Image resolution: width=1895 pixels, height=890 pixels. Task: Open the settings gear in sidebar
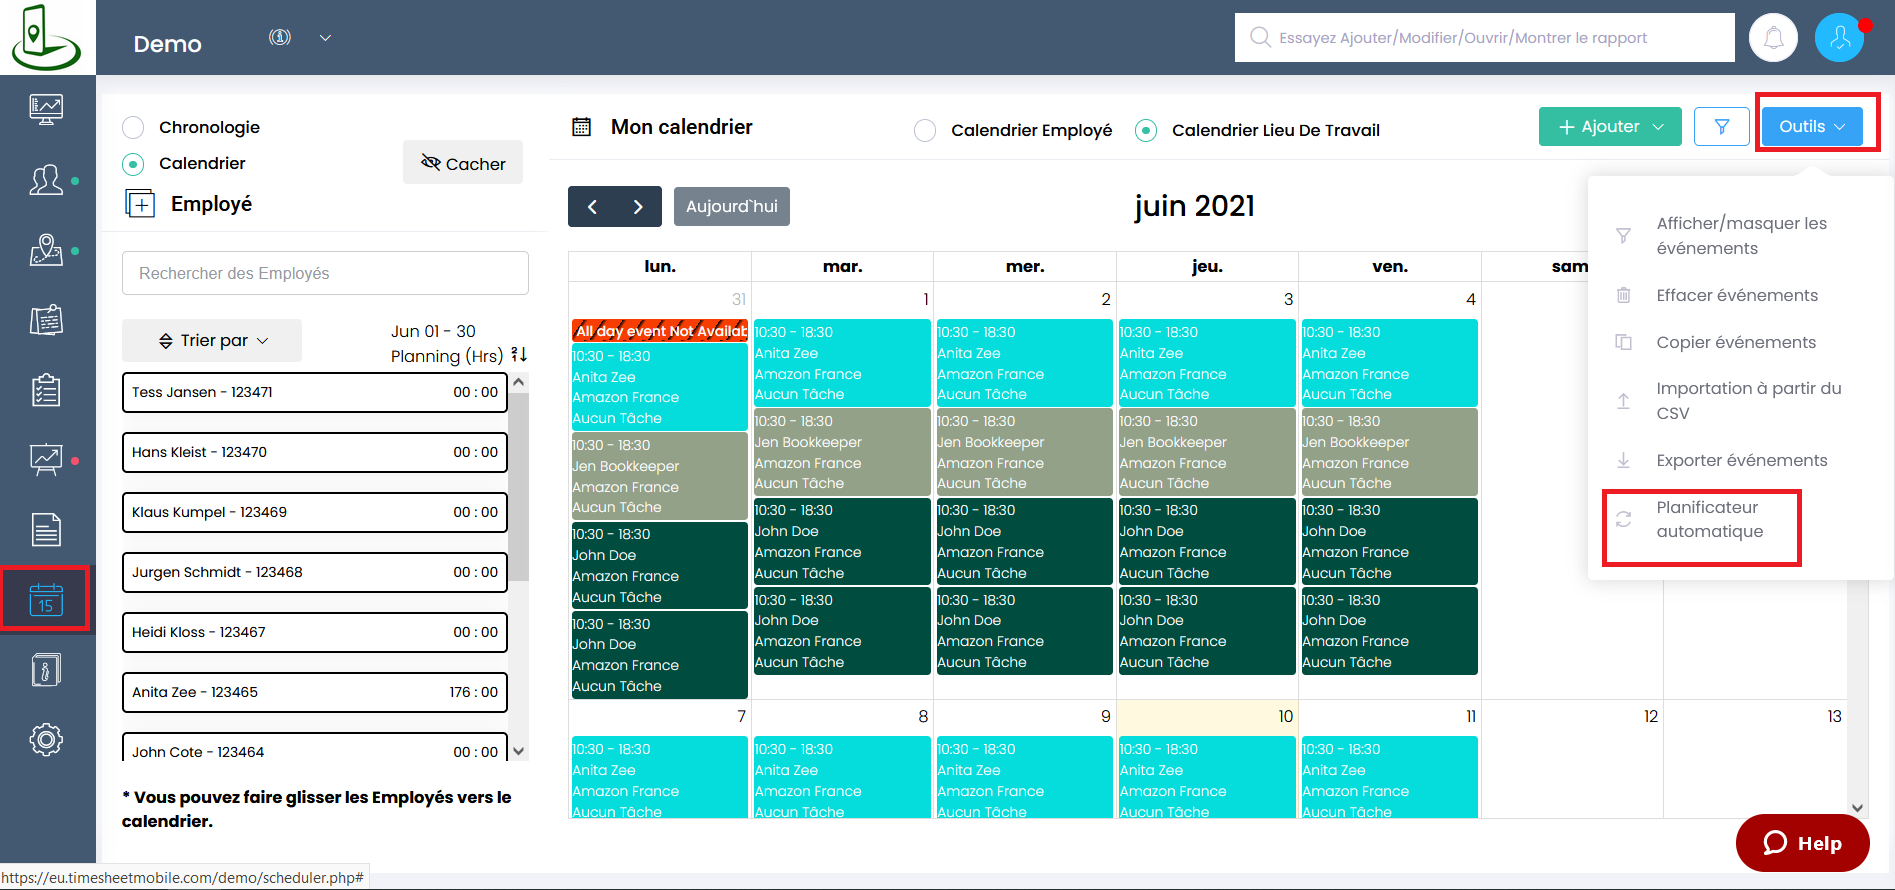coord(46,740)
